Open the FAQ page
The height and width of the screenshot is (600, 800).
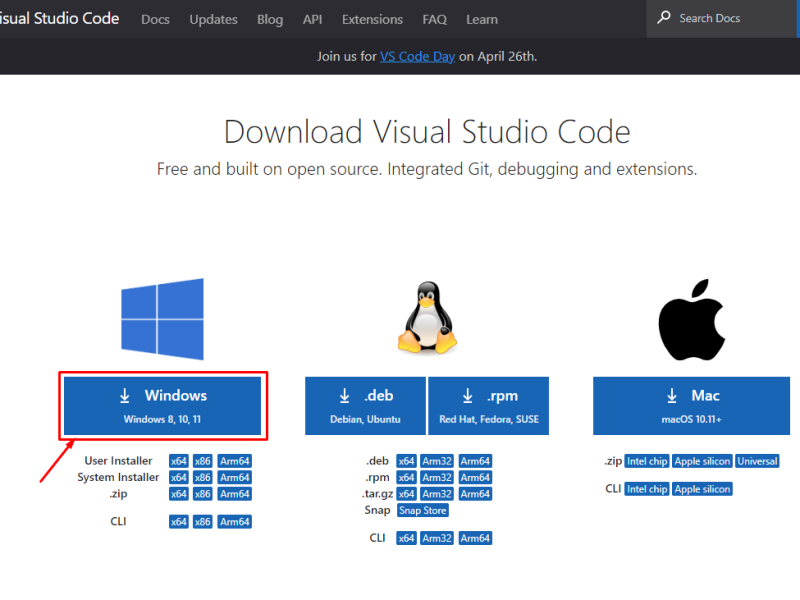coord(434,19)
